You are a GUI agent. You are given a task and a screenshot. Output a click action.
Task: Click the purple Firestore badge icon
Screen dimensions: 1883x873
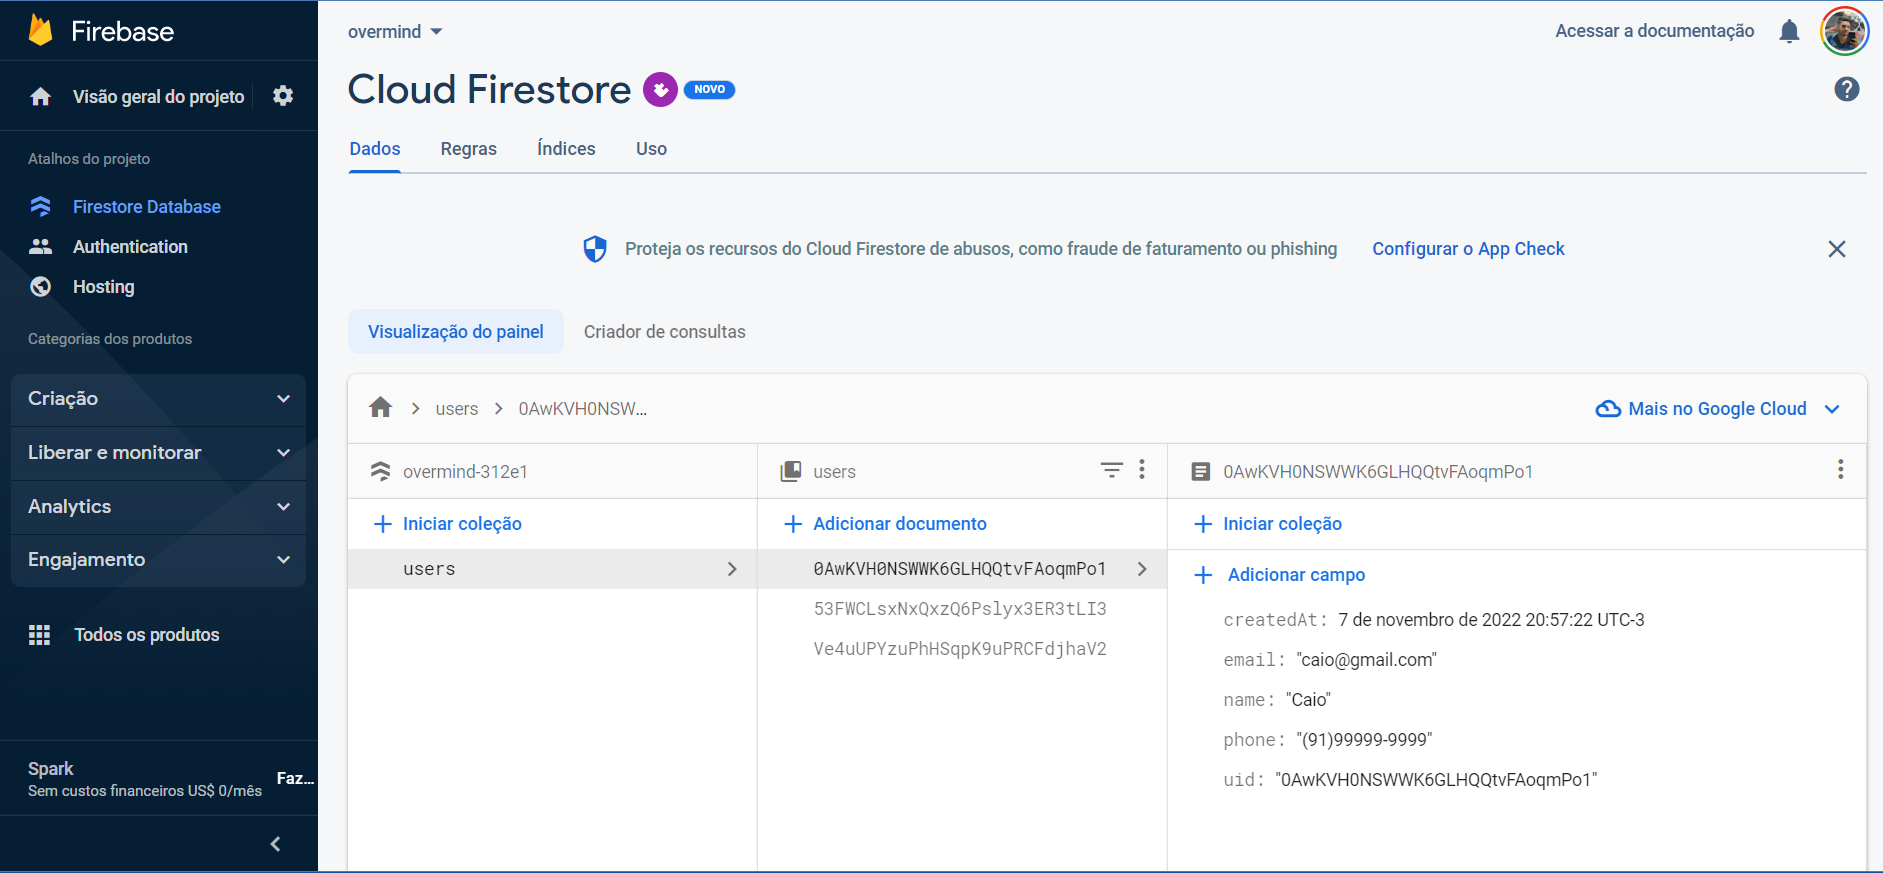[x=660, y=89]
